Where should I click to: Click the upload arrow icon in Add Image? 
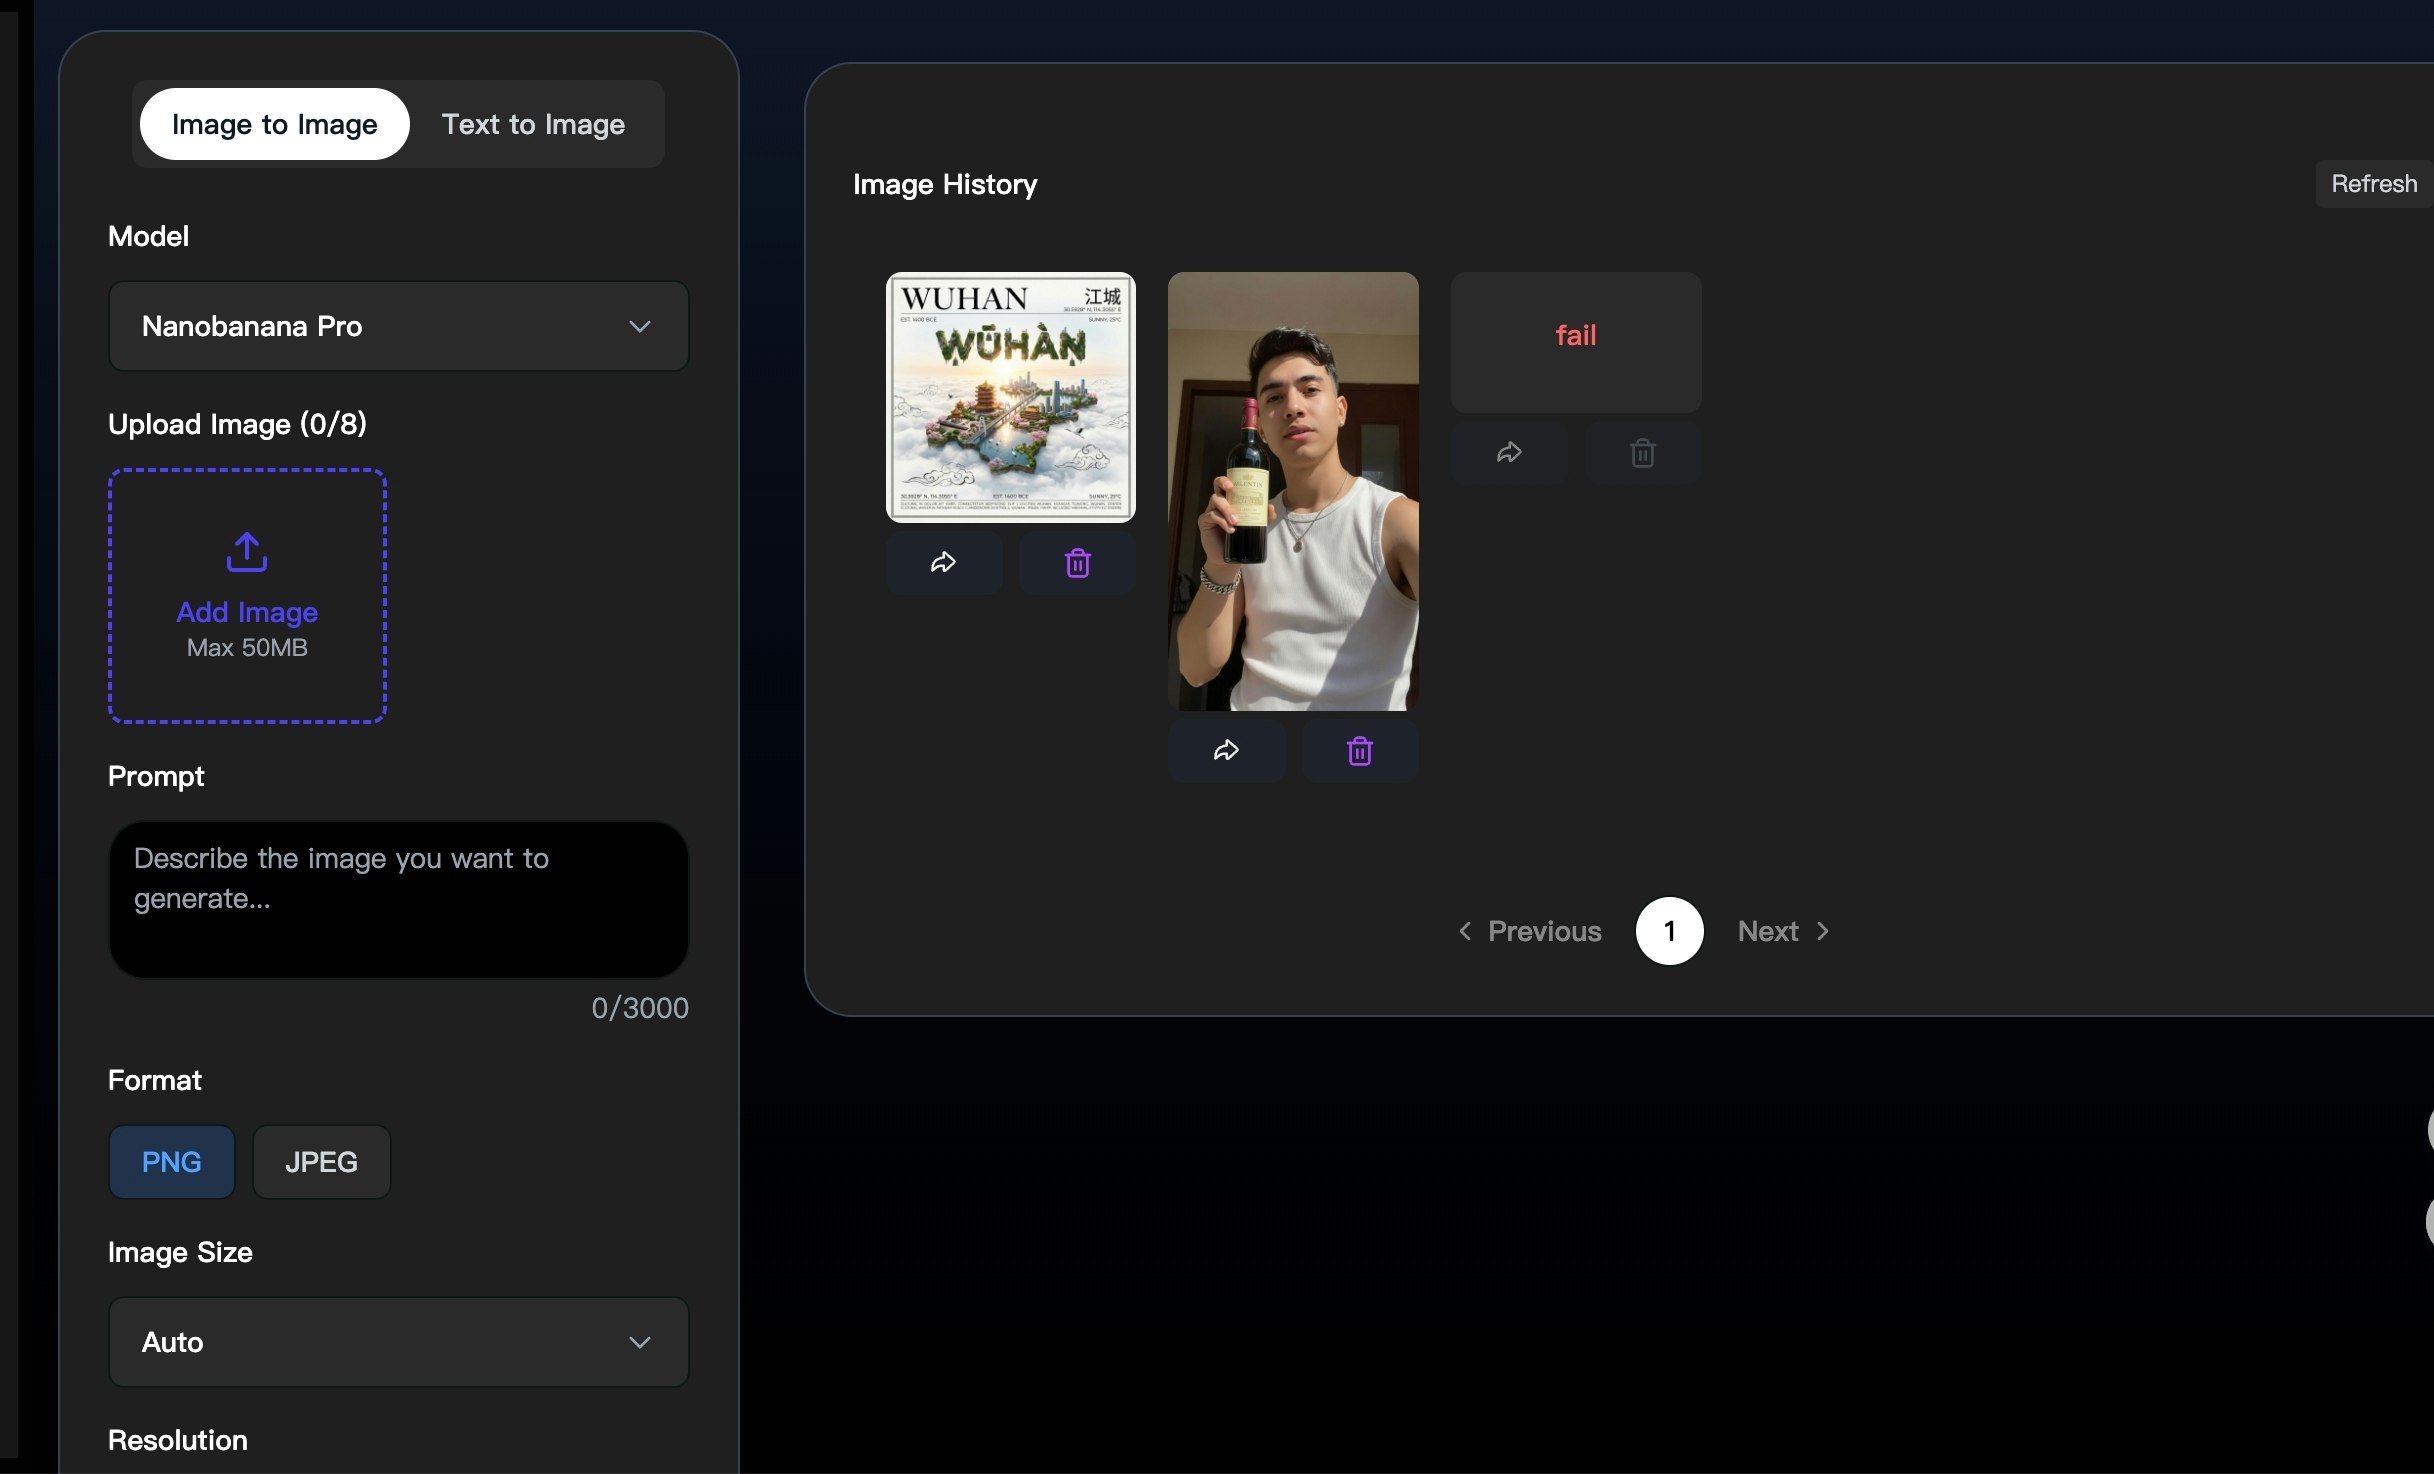(x=246, y=551)
